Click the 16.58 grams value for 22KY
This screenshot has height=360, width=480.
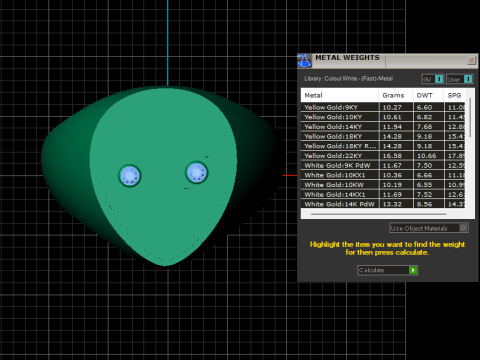point(392,156)
